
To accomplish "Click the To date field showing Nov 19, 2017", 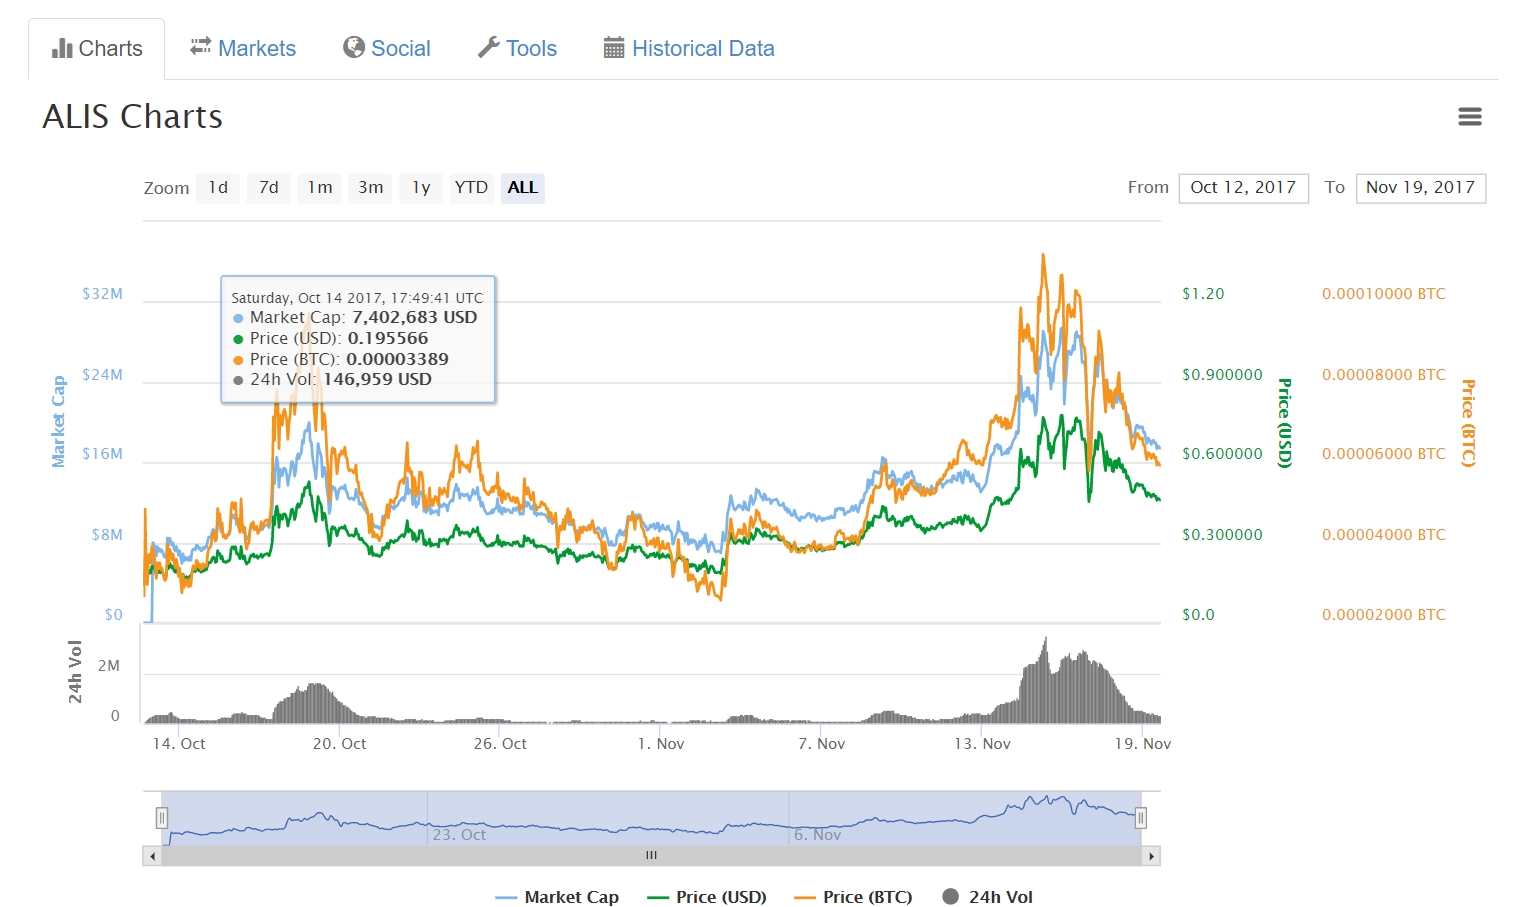I will coord(1421,187).
